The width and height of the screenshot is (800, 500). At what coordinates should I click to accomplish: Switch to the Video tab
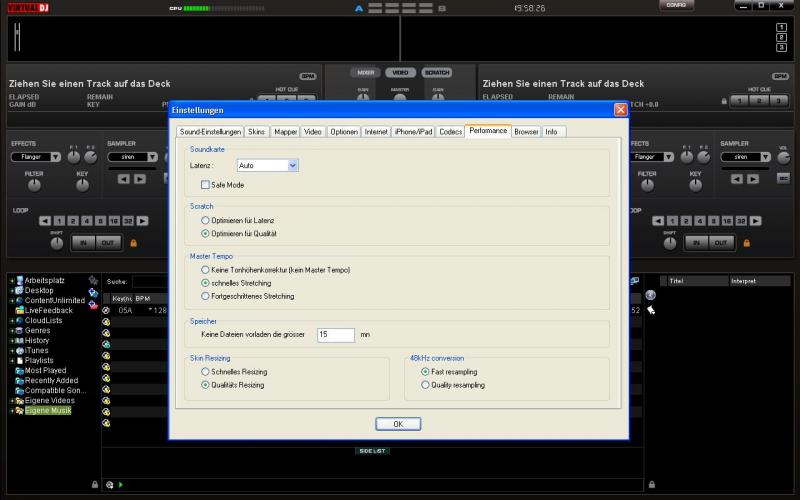(x=313, y=132)
